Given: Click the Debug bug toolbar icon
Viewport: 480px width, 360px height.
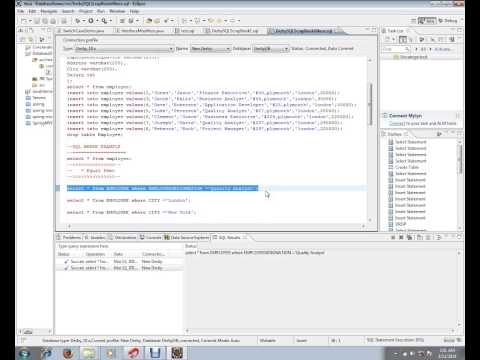Looking at the screenshot, I should point(77,21).
